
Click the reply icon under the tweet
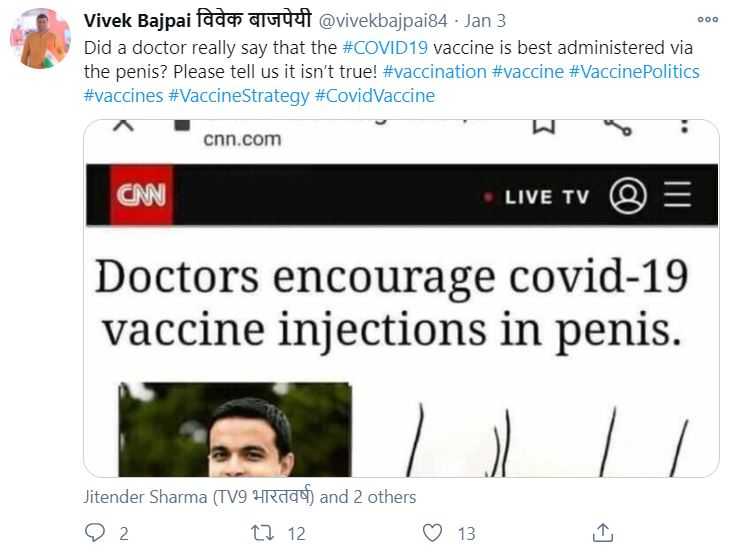click(x=96, y=533)
